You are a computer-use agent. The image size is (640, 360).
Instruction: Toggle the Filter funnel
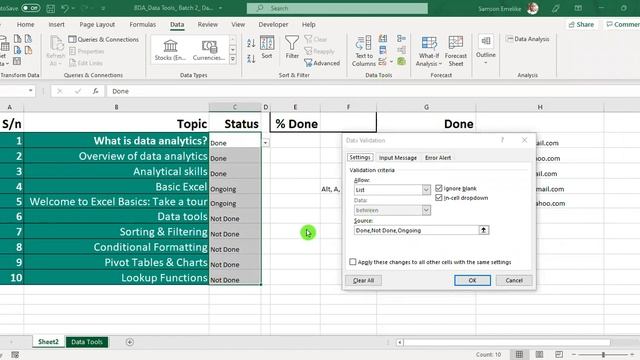click(x=292, y=47)
